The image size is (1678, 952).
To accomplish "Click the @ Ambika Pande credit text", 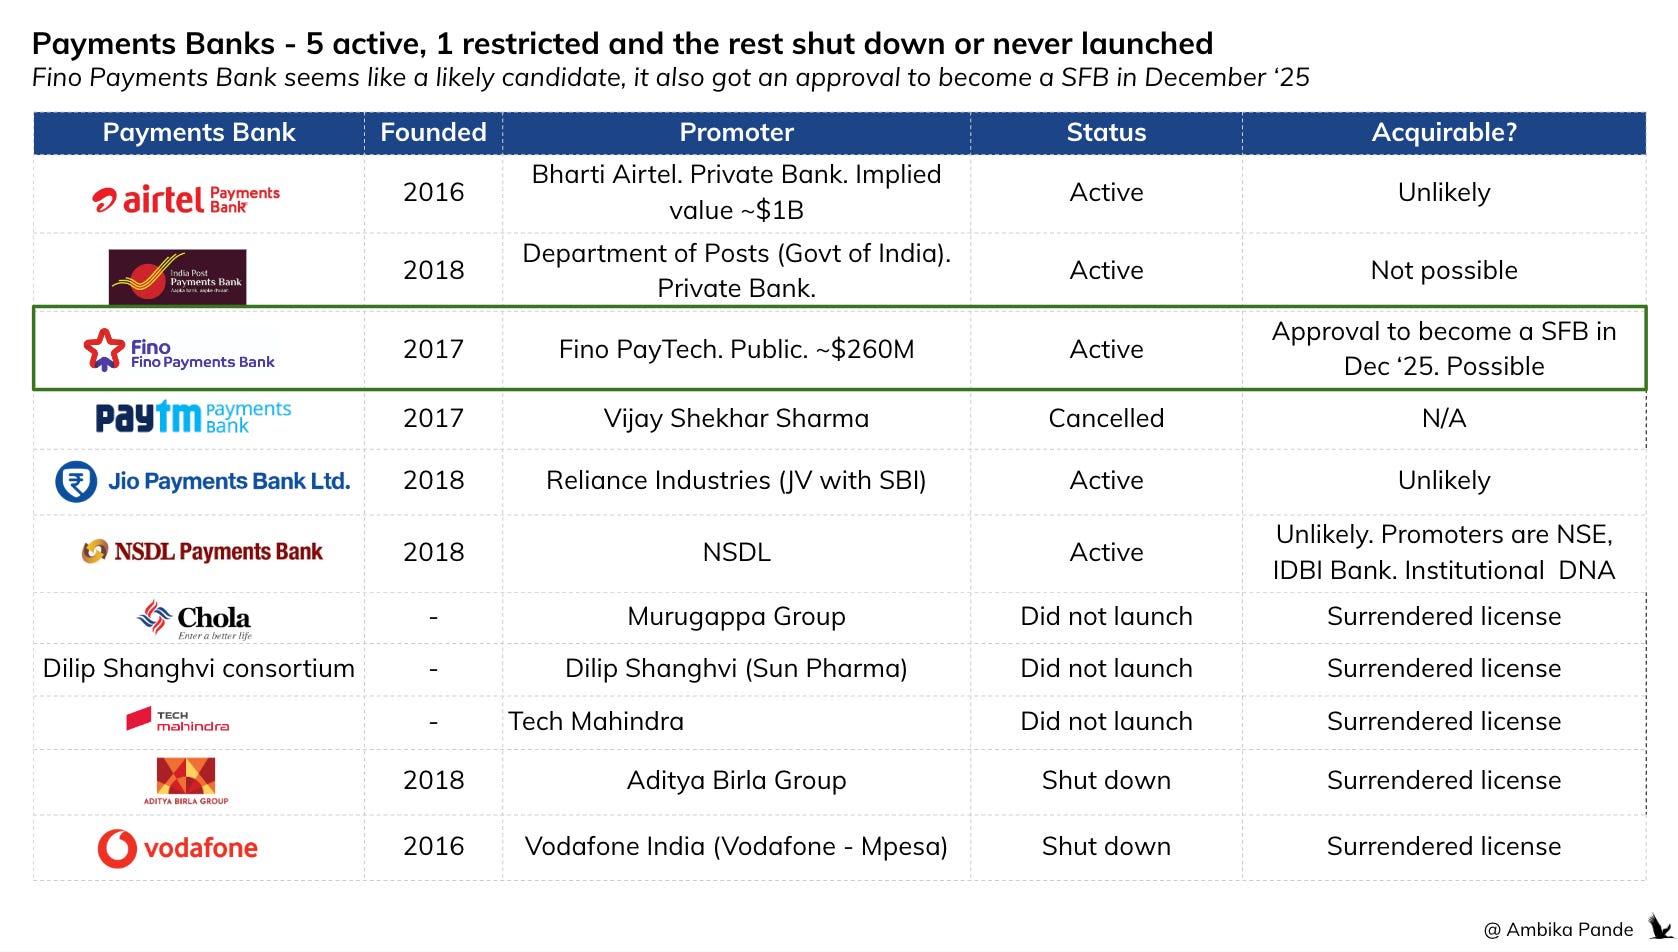I will coord(1558,930).
